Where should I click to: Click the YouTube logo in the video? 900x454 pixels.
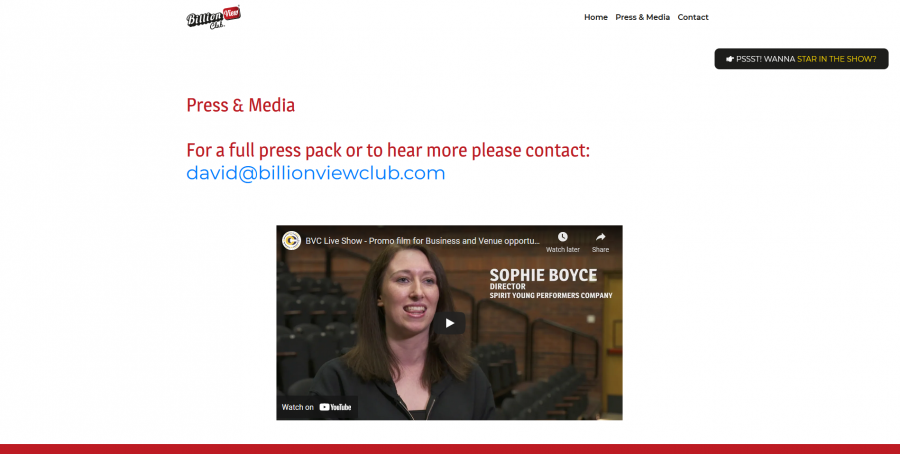coord(335,407)
